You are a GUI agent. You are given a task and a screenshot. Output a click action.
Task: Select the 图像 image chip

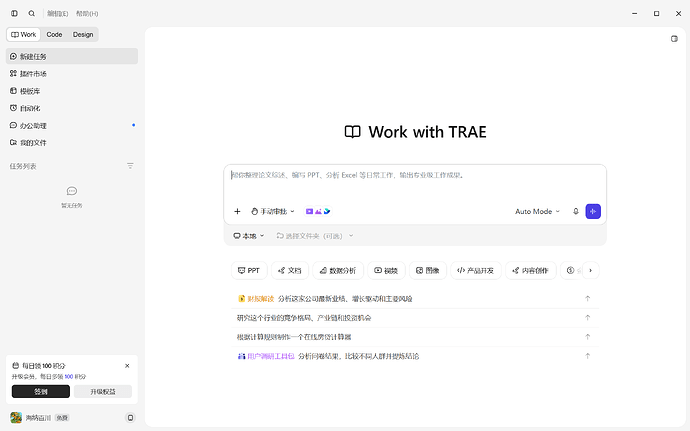428,270
